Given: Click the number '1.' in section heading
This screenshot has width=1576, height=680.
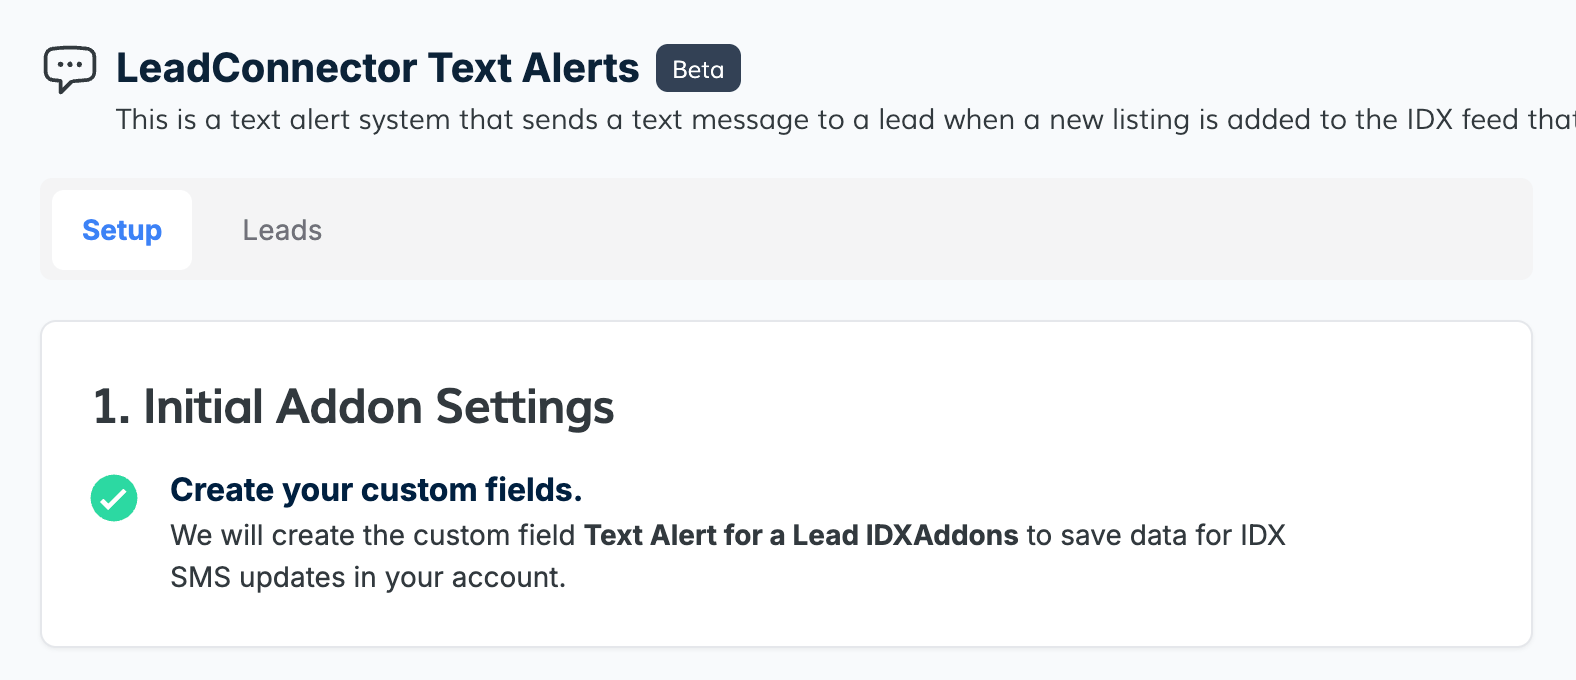Looking at the screenshot, I should (111, 407).
